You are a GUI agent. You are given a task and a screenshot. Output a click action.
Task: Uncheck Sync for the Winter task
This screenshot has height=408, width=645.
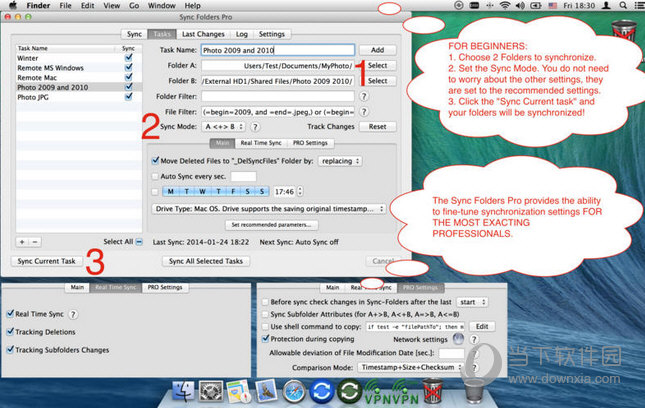(x=129, y=58)
